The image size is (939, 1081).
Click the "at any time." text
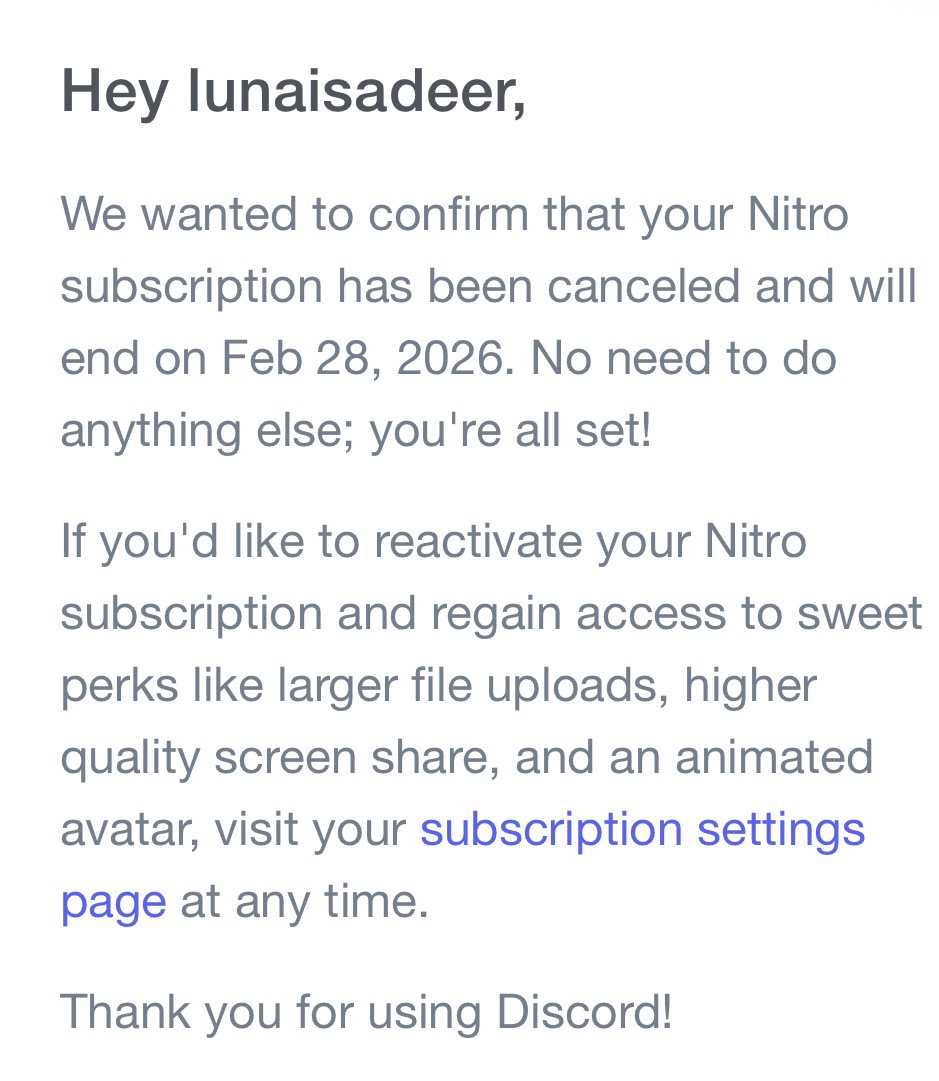(x=304, y=902)
